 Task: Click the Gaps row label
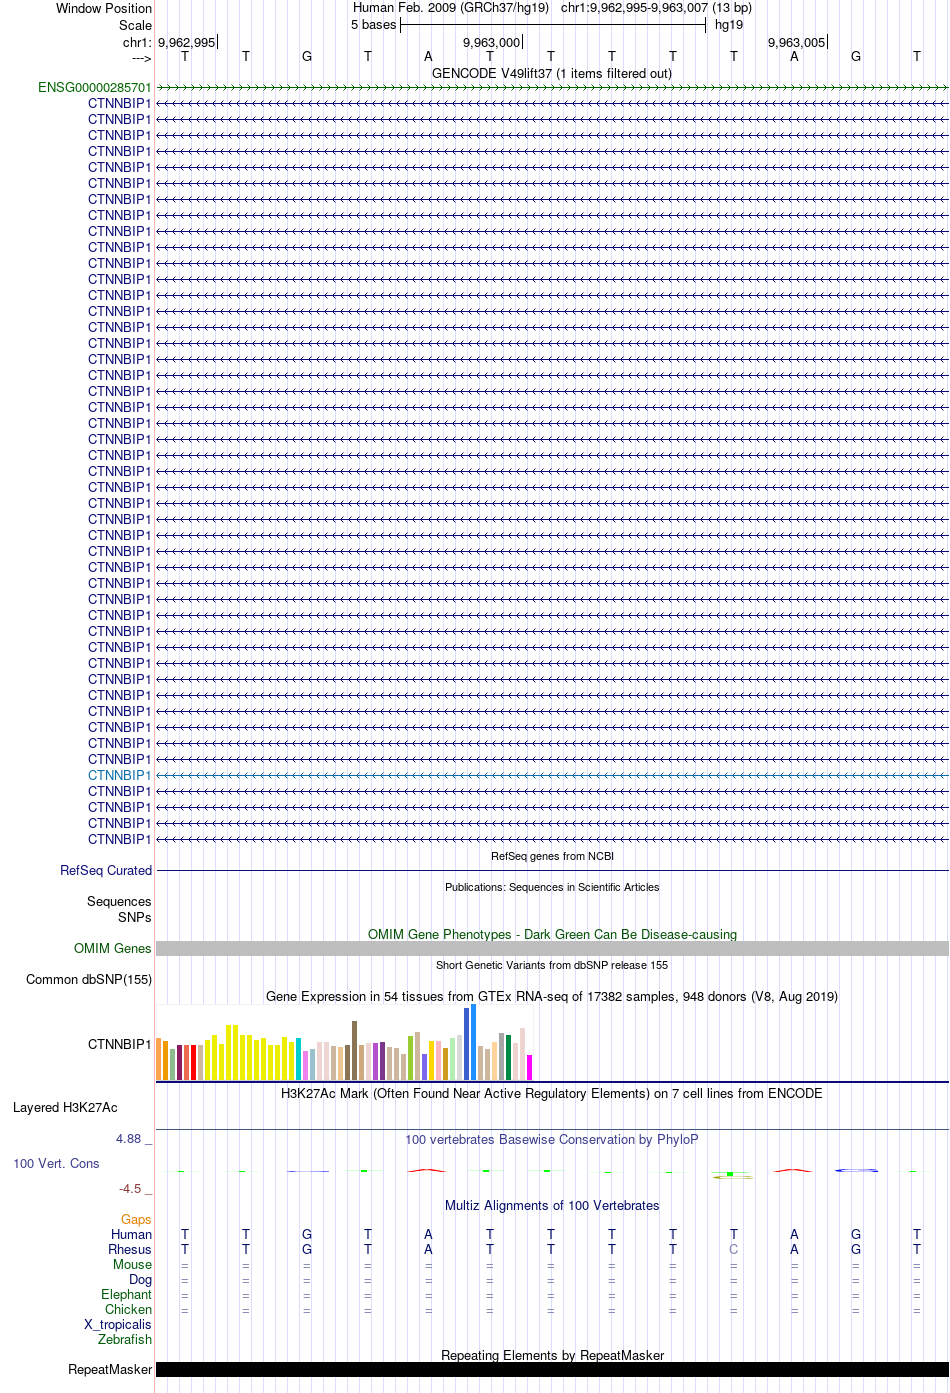coord(136,1219)
